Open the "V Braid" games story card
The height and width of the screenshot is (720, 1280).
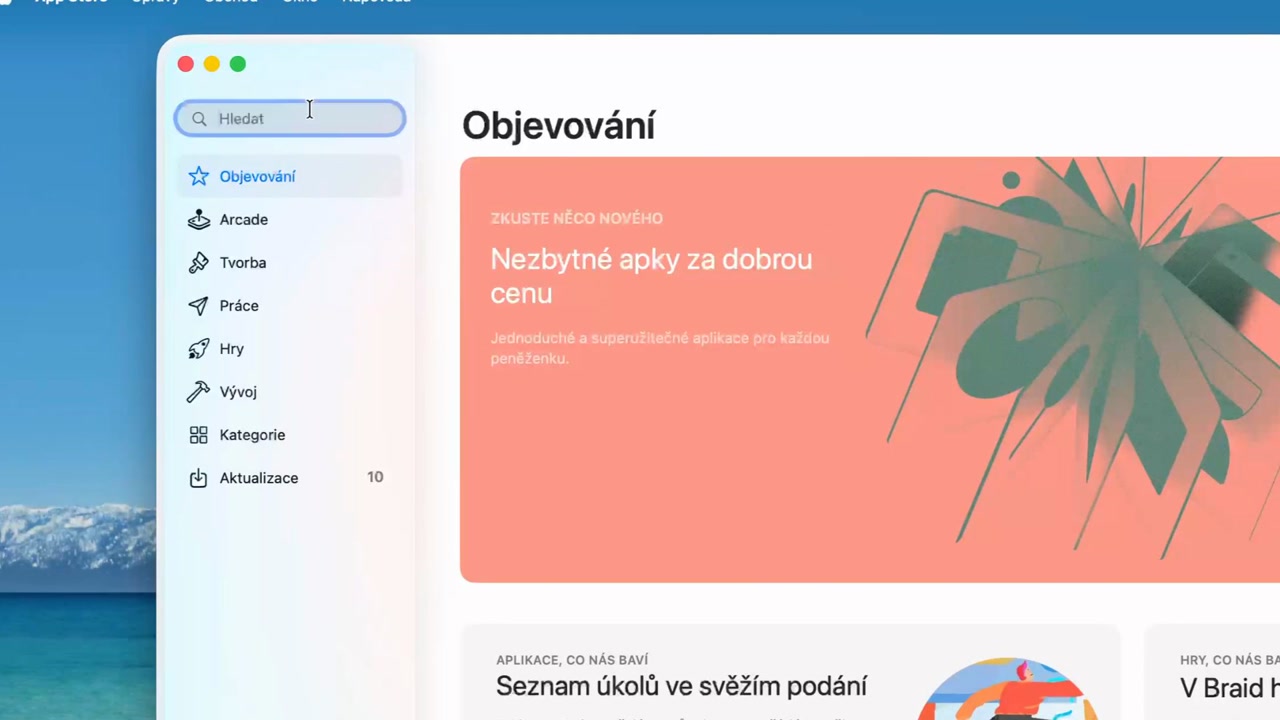1212,672
